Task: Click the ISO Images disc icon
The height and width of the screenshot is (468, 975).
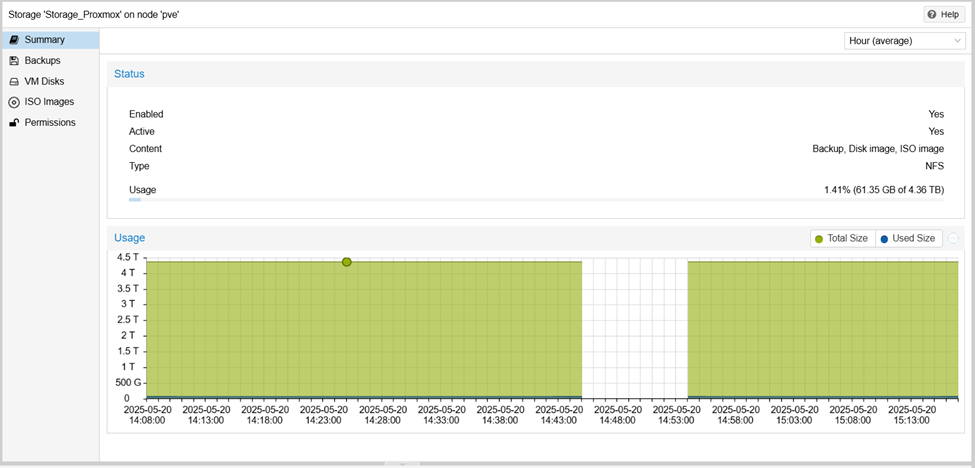Action: click(14, 102)
